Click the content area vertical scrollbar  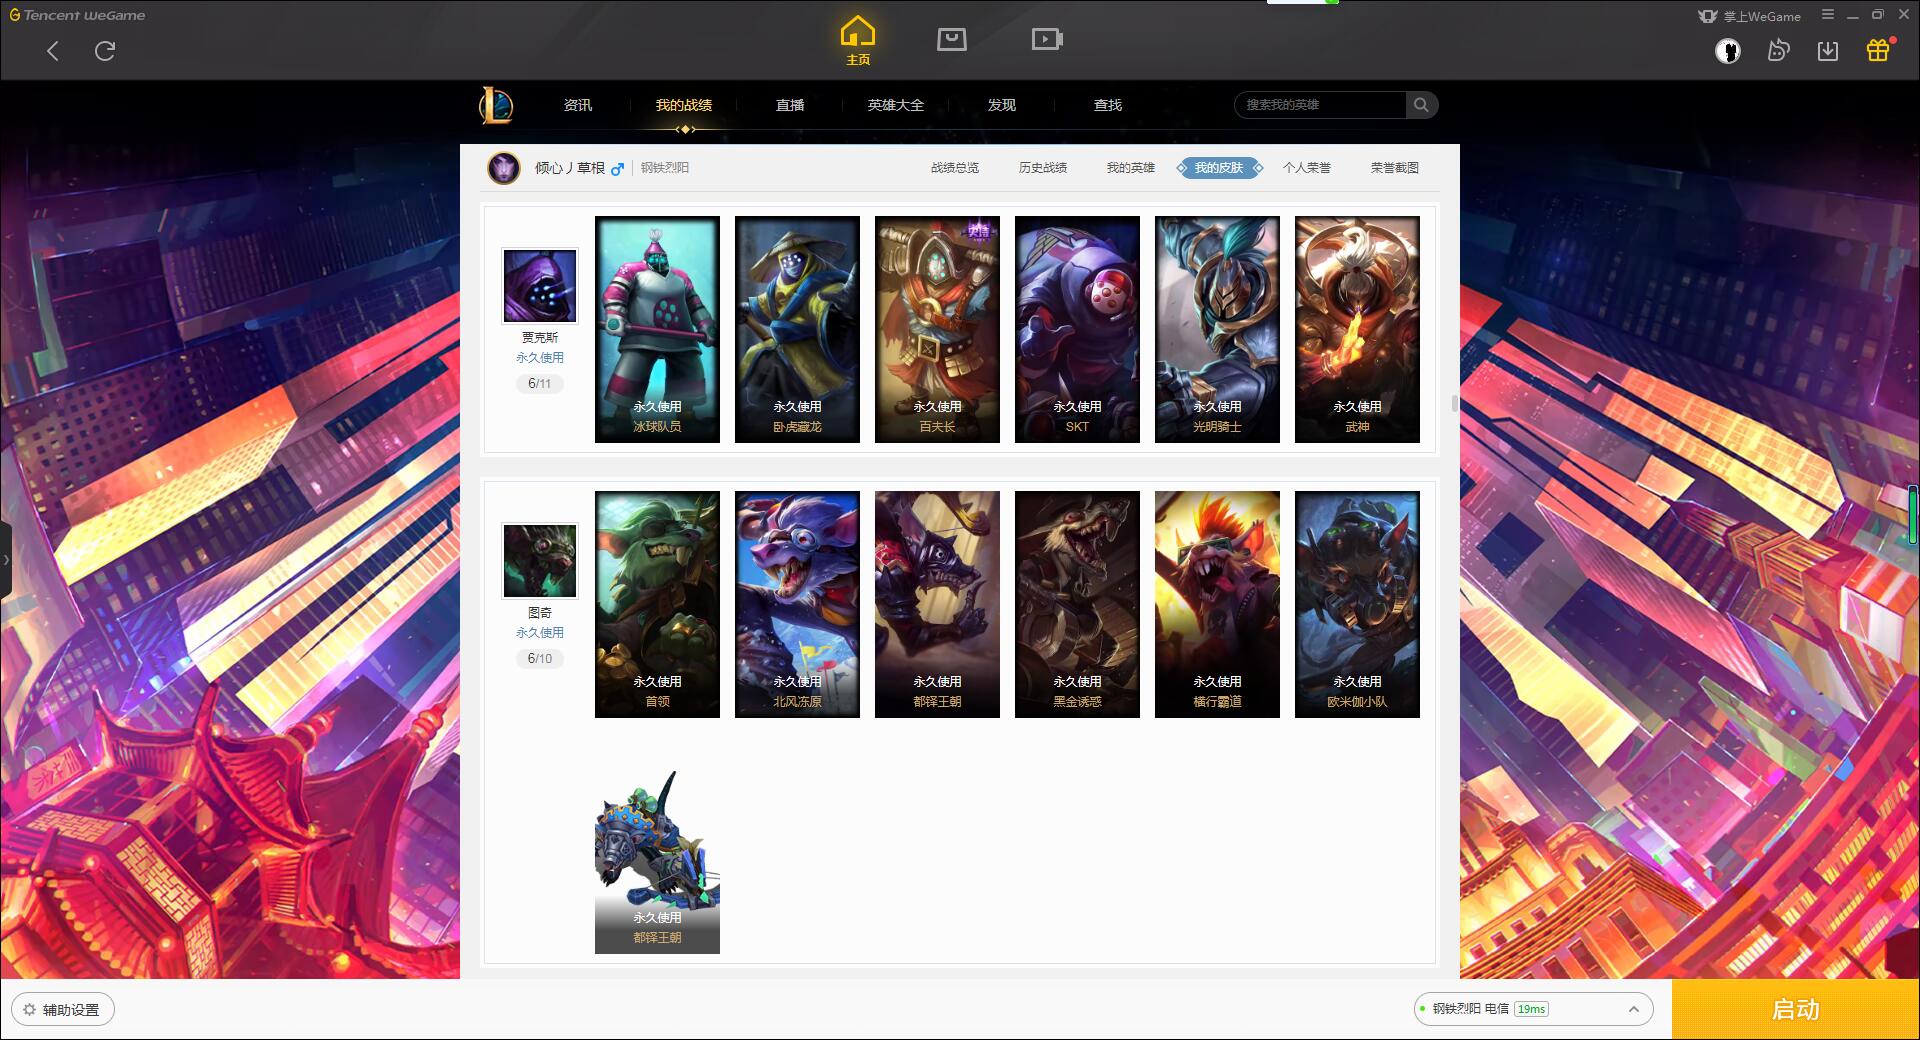coord(1454,404)
